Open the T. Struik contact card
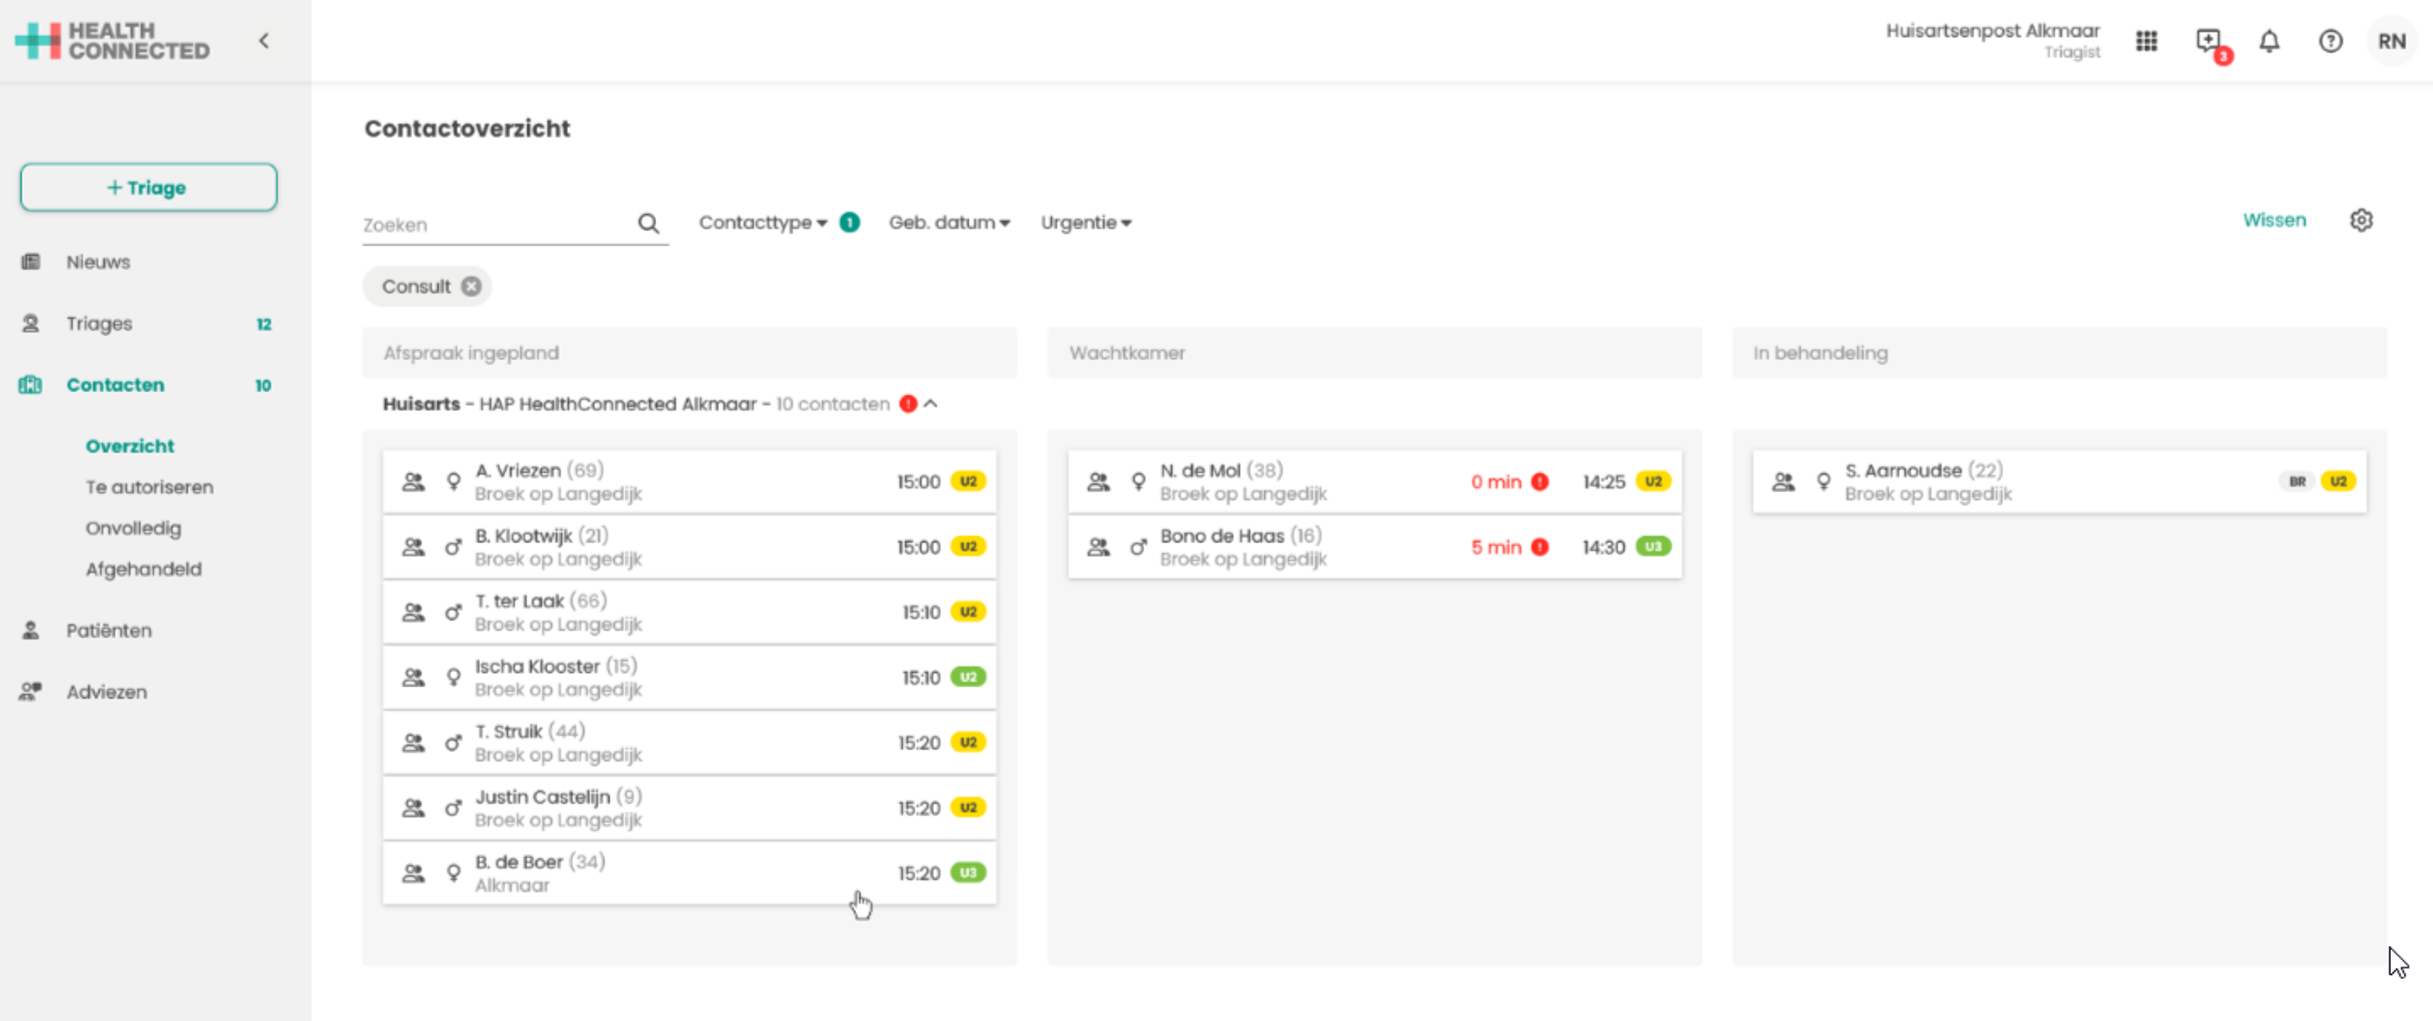2433x1021 pixels. [x=690, y=743]
